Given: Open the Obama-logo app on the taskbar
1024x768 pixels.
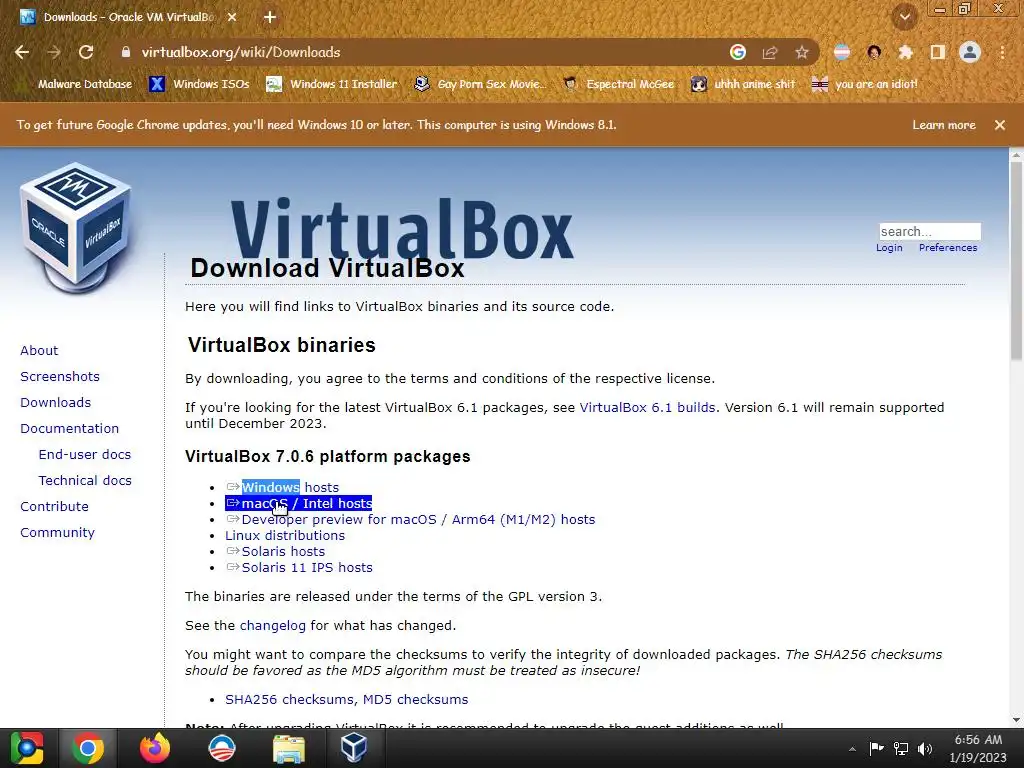Looking at the screenshot, I should (222, 748).
